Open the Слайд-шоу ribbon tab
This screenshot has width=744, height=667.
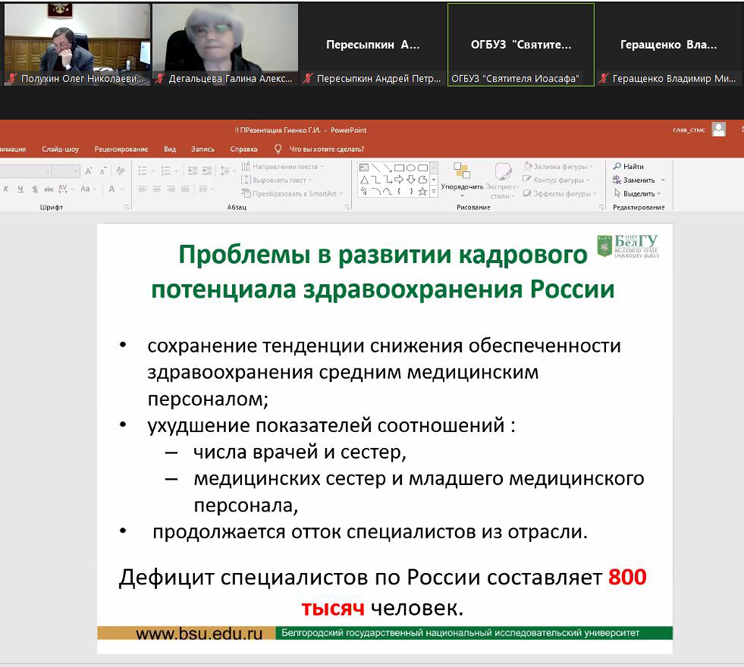tap(60, 149)
